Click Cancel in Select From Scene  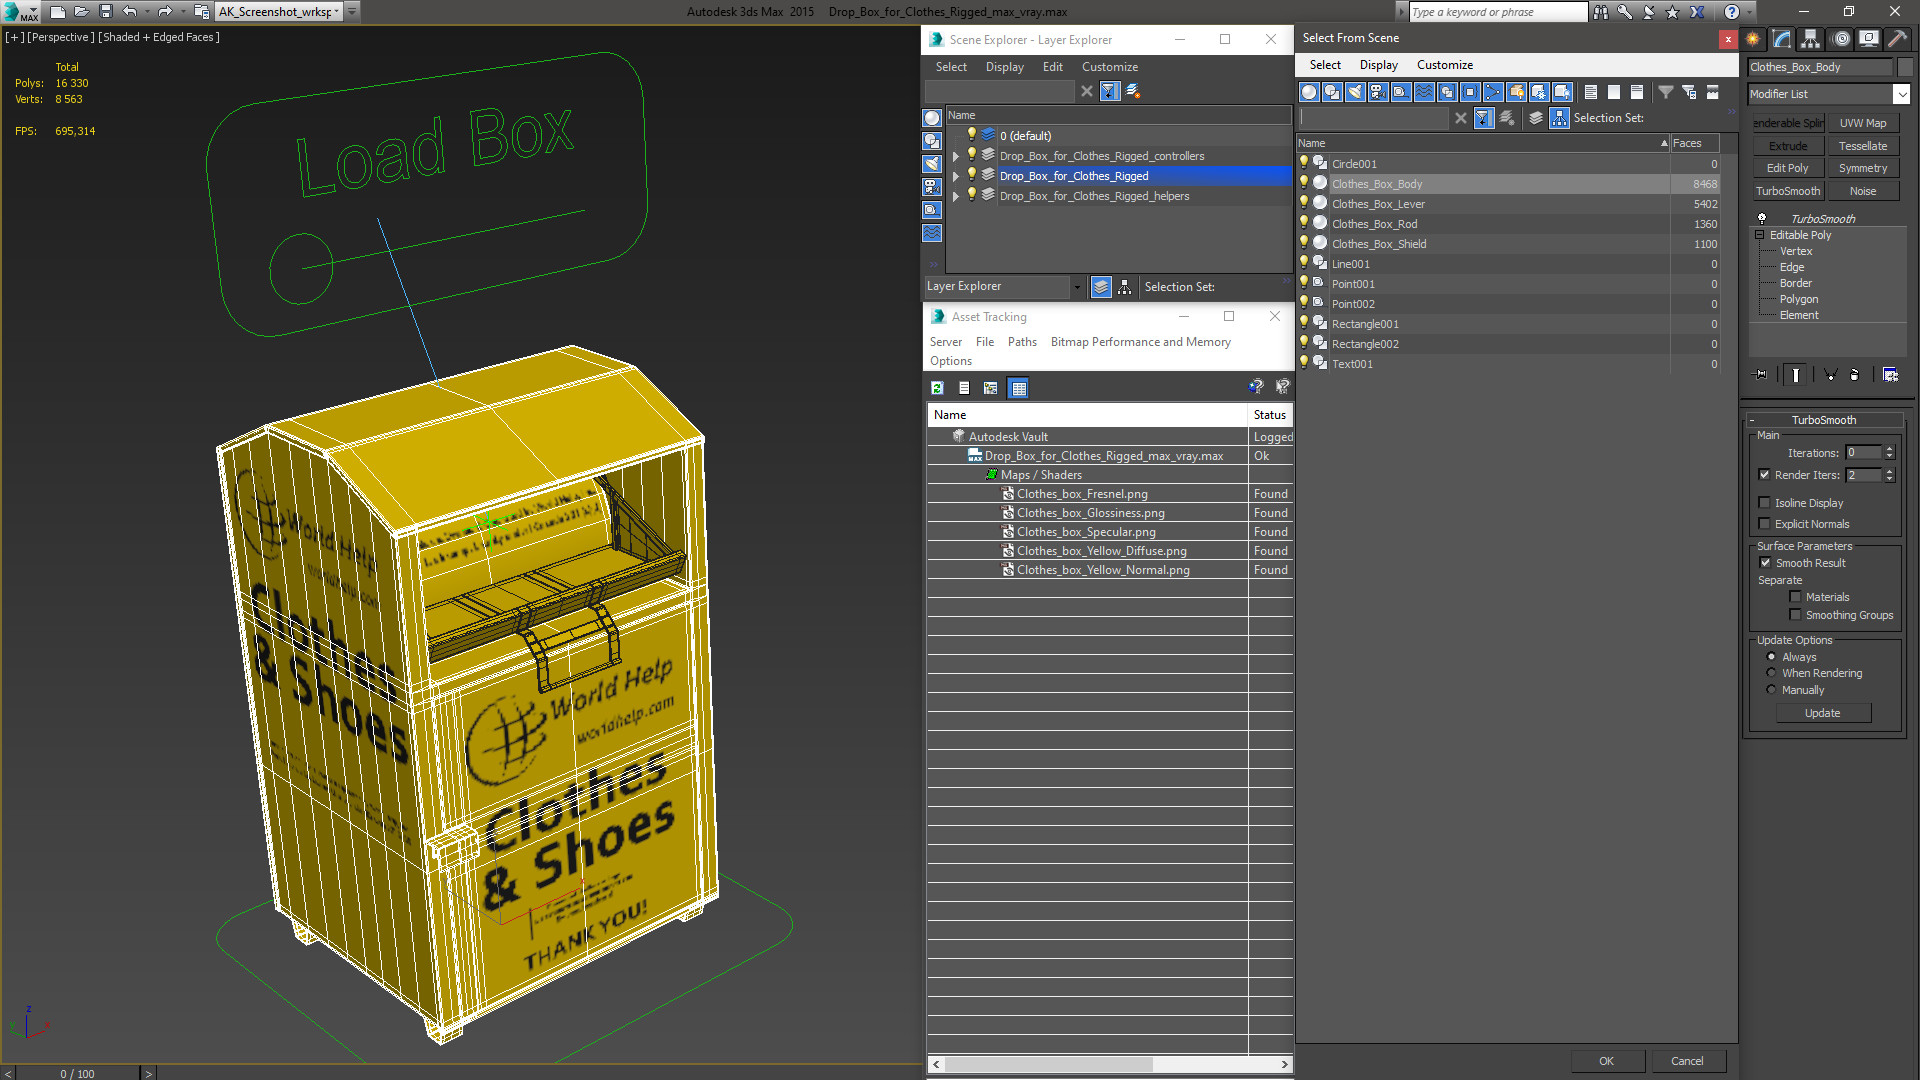1687,1061
